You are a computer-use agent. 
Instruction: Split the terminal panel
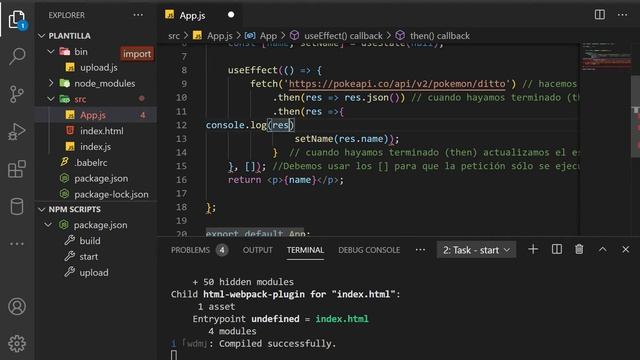click(557, 249)
